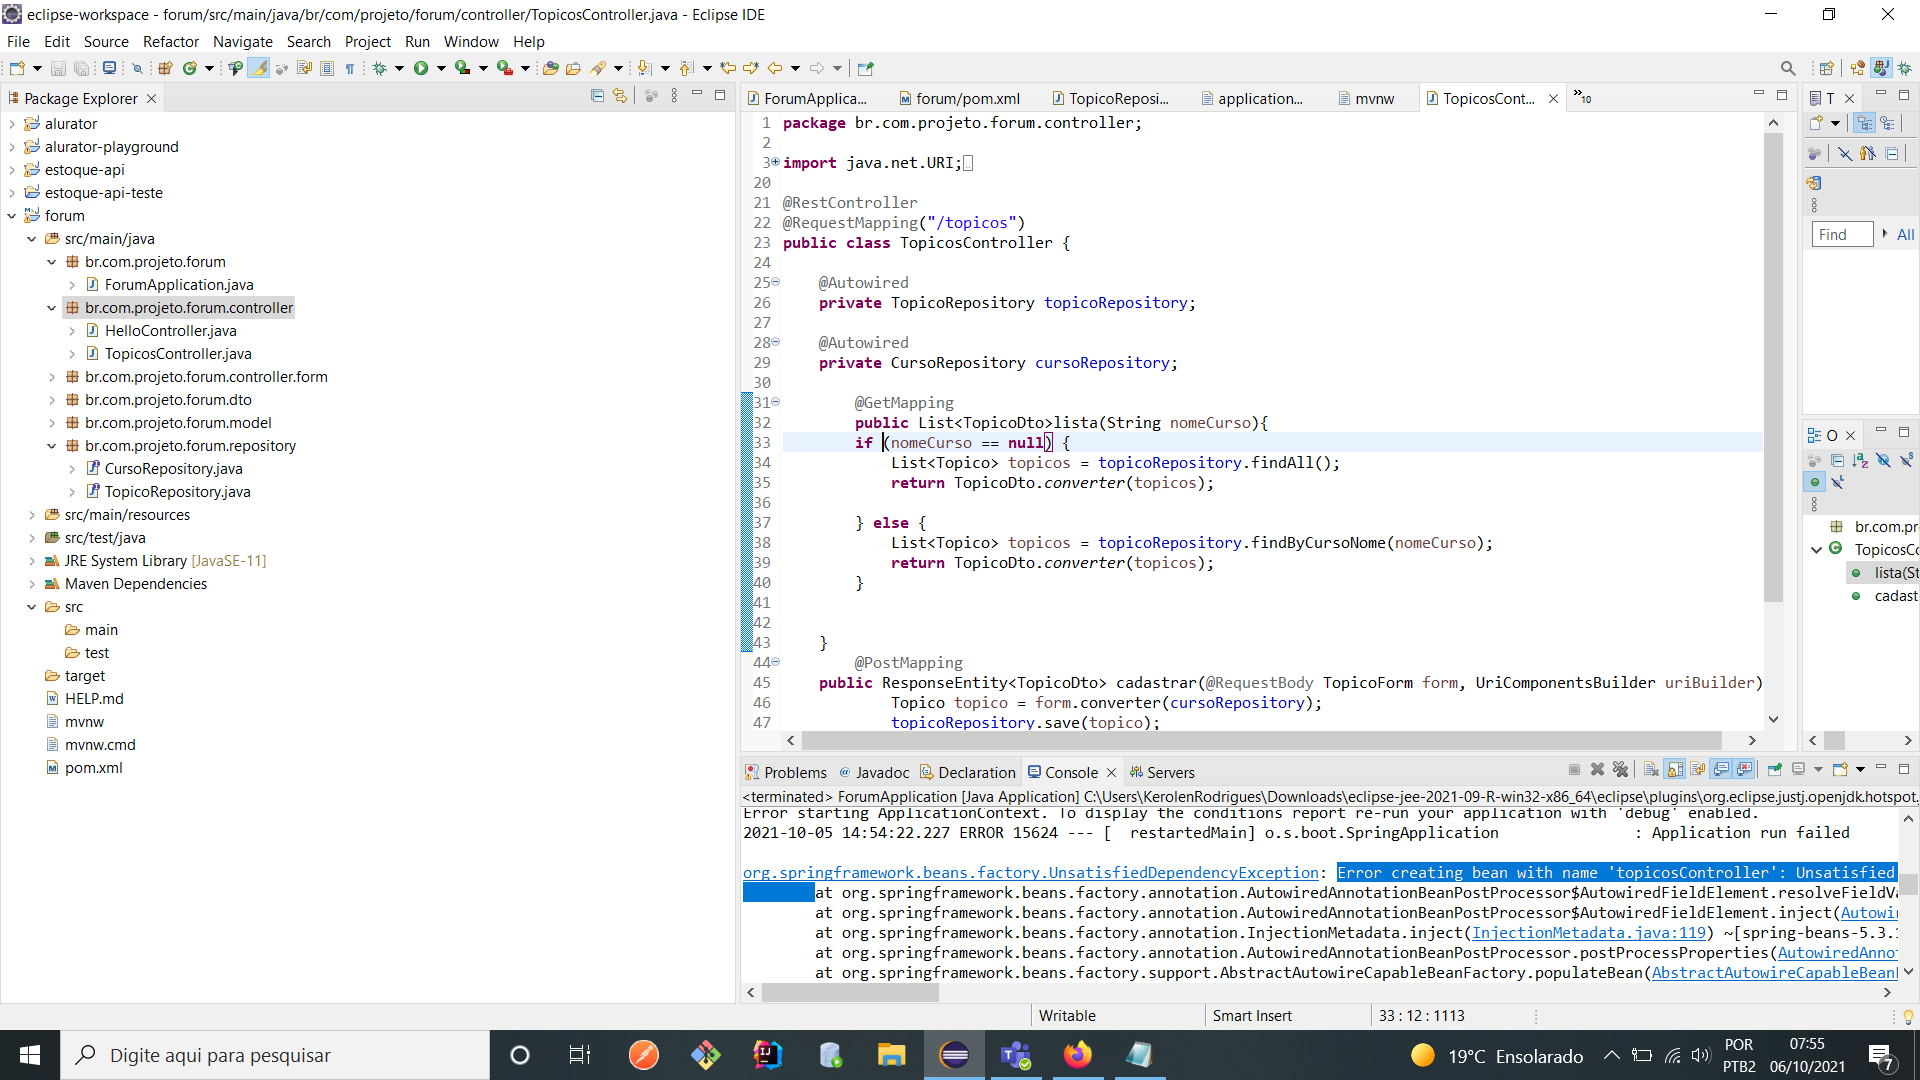Click the Search magnifier icon at top right
1920x1080 pixels.
pos(1788,68)
